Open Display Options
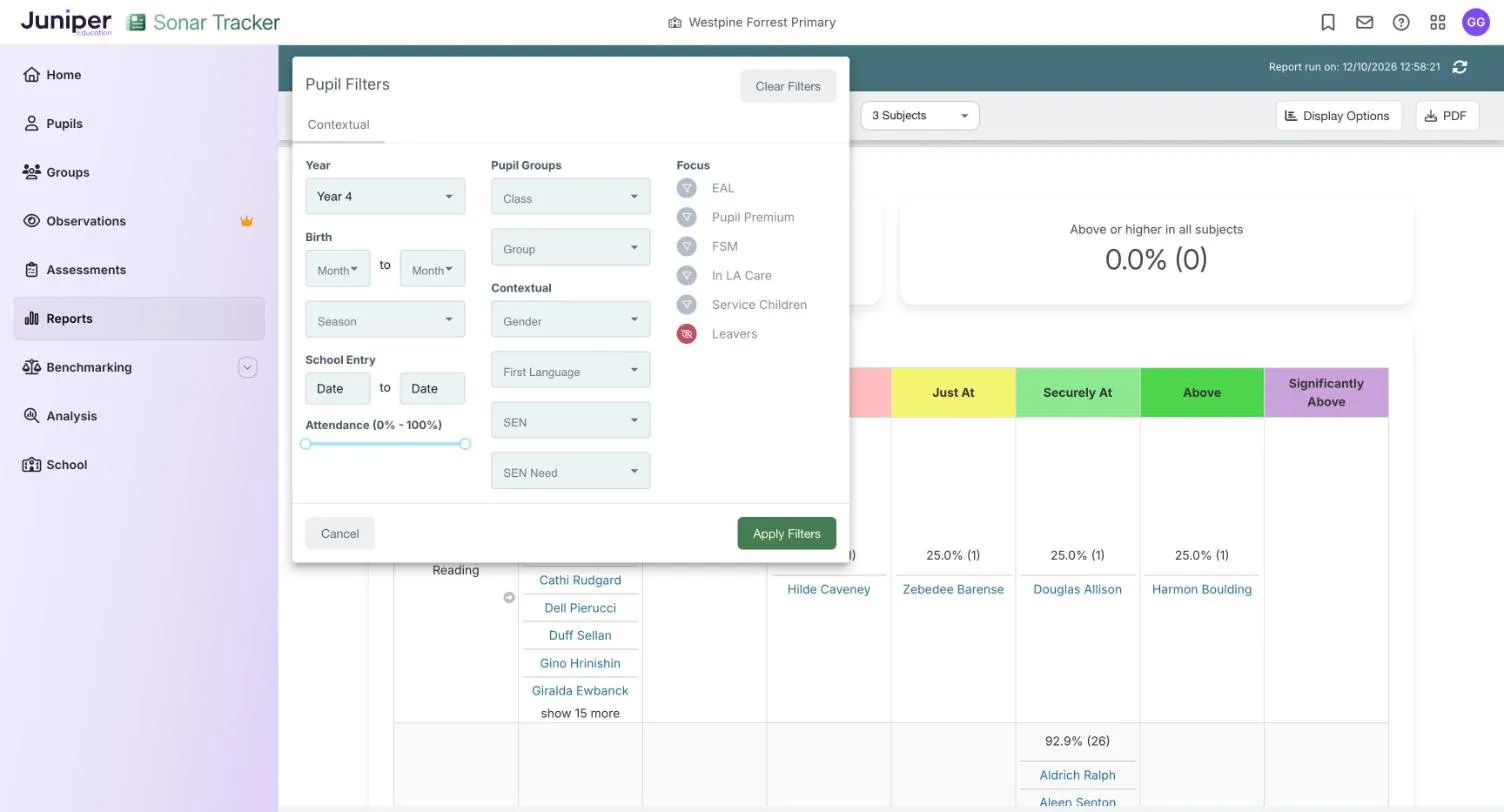This screenshot has width=1504, height=812. (1338, 116)
